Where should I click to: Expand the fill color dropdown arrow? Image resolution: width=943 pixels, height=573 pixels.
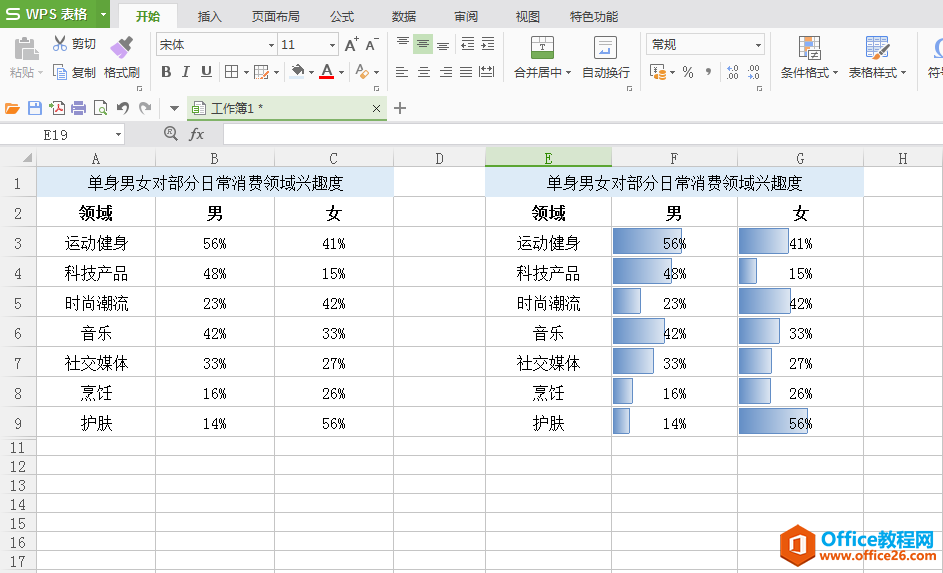312,73
